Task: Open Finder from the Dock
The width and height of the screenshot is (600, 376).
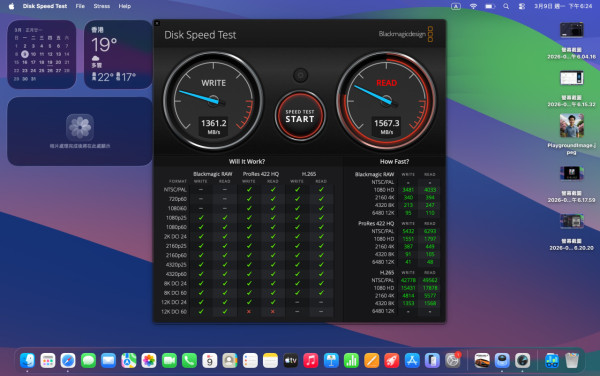Action: (x=28, y=360)
